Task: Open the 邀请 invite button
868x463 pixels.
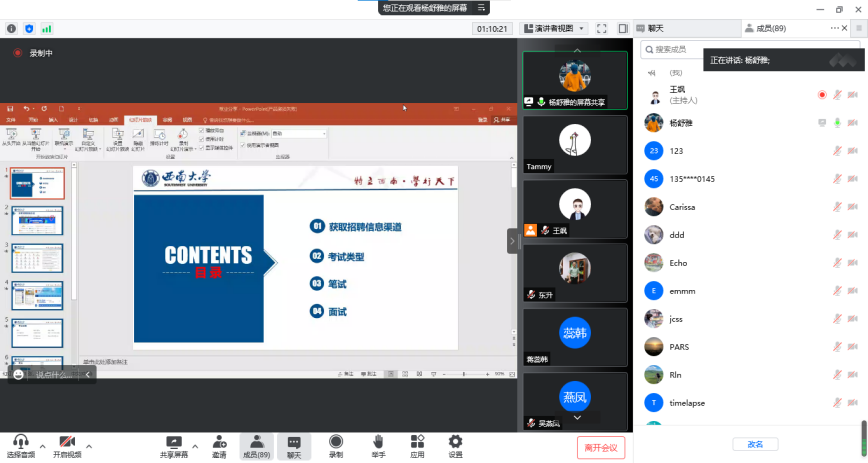Action: tap(218, 443)
